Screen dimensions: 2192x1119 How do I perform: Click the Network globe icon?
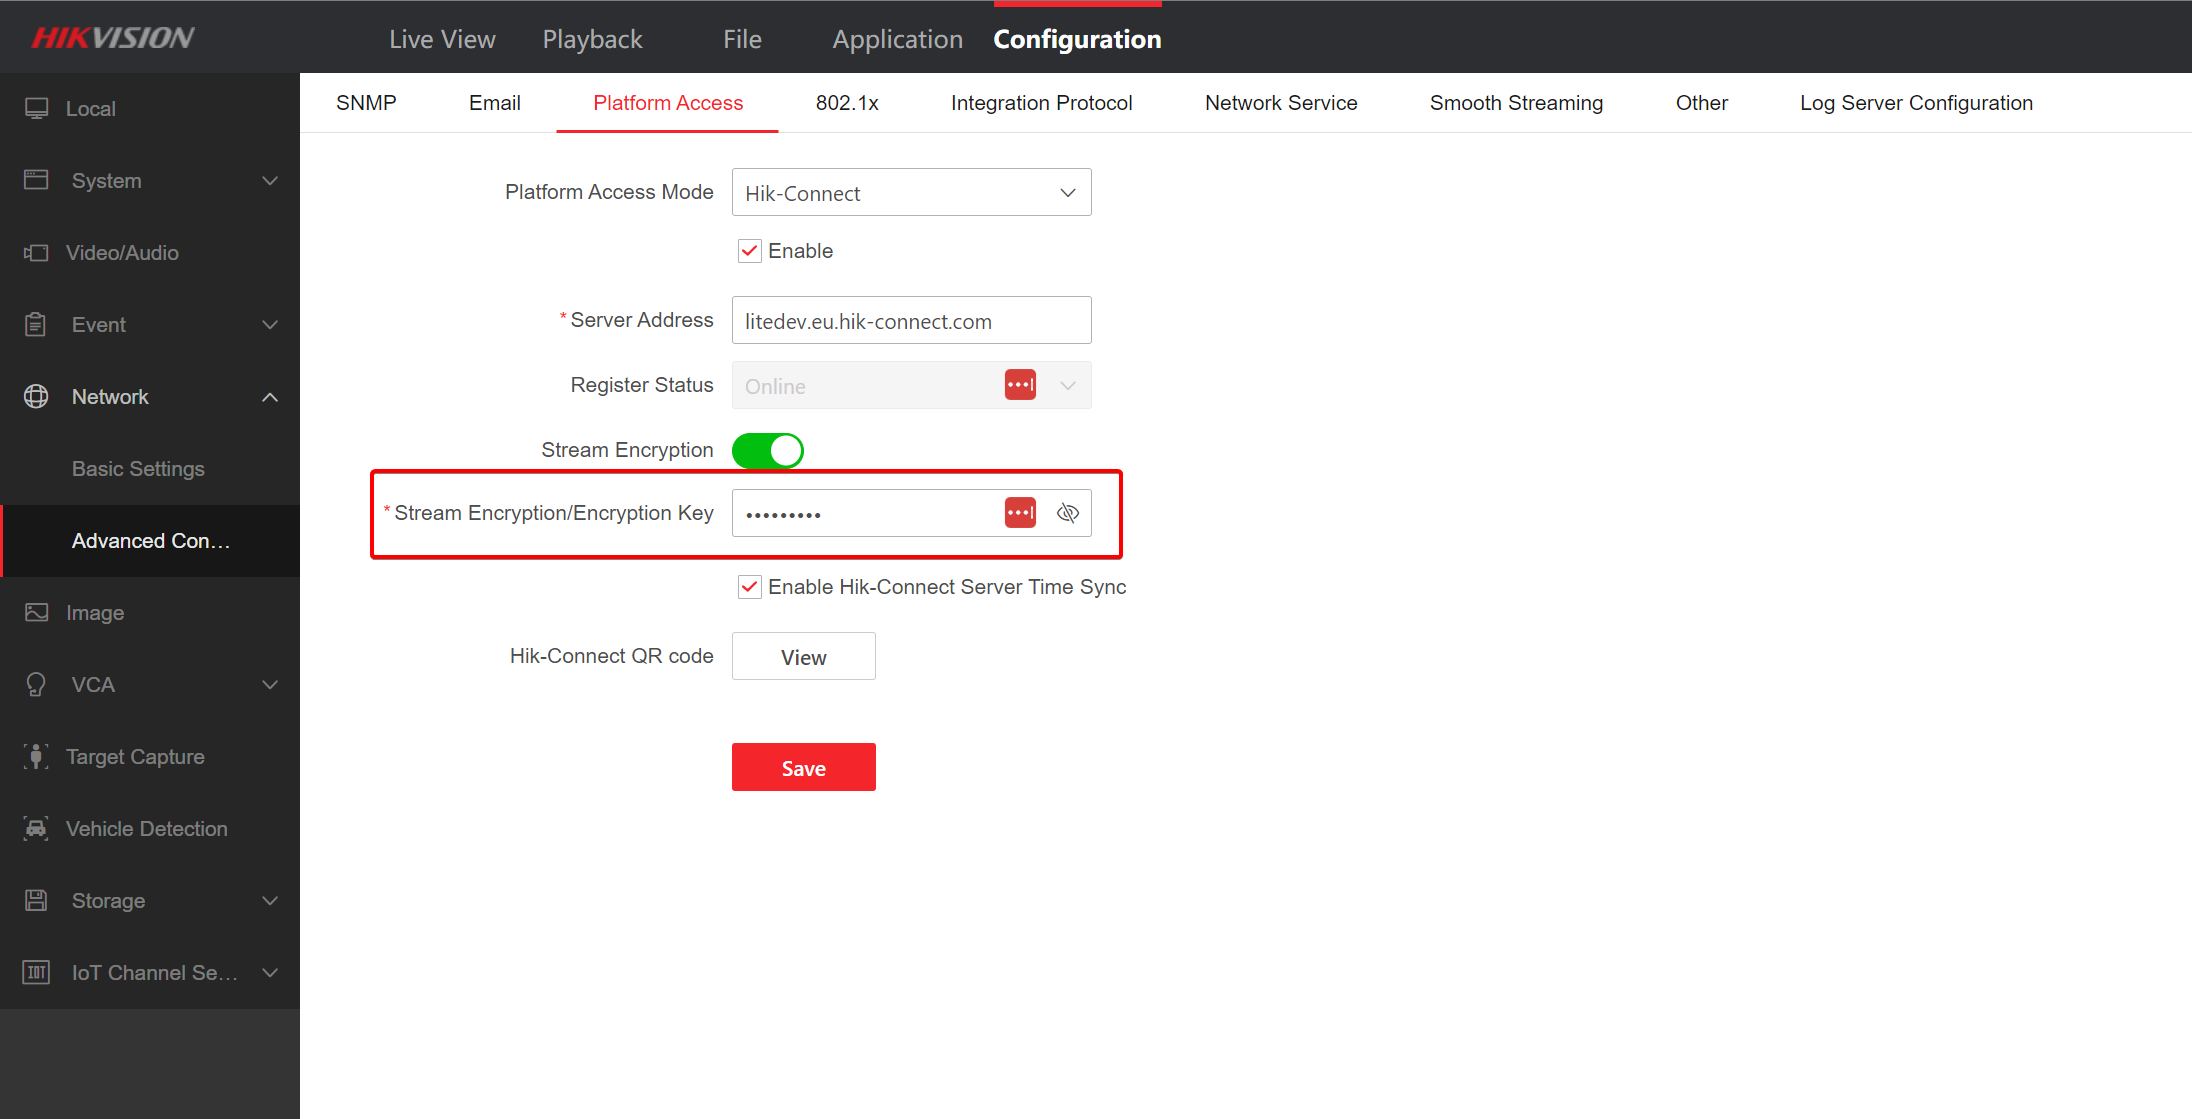(x=36, y=396)
